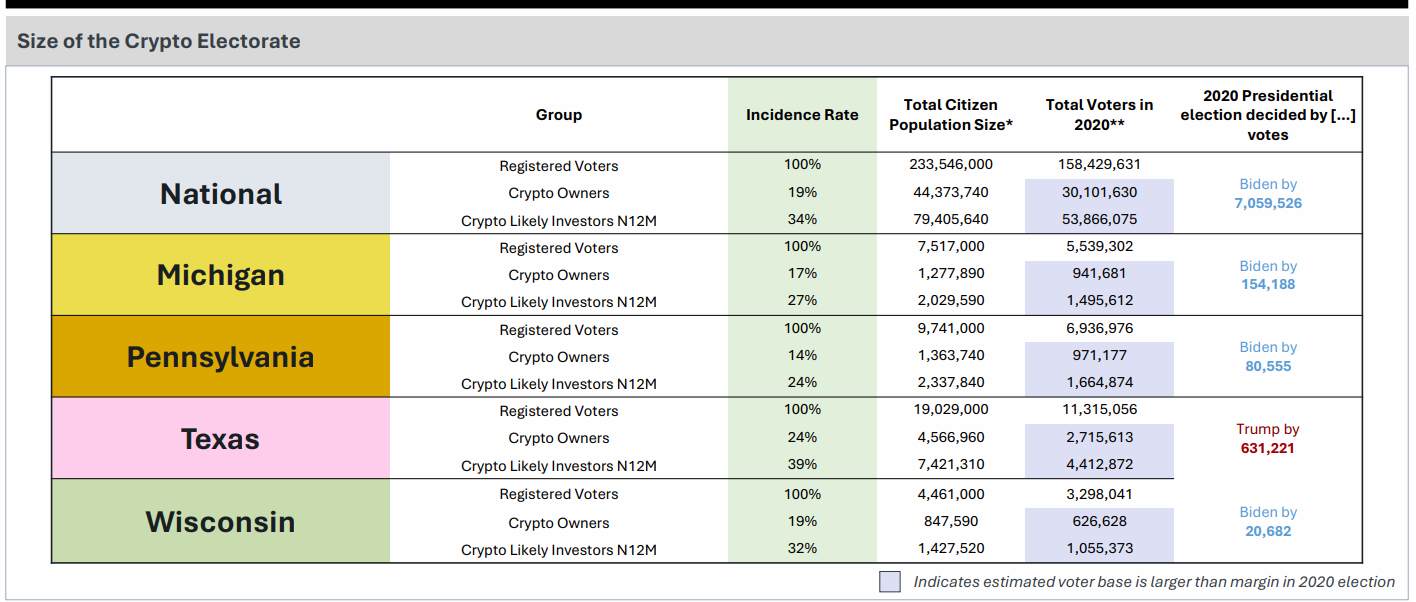The height and width of the screenshot is (602, 1416).
Task: Click Texas crypto owners incidence rate 24%
Action: click(802, 437)
